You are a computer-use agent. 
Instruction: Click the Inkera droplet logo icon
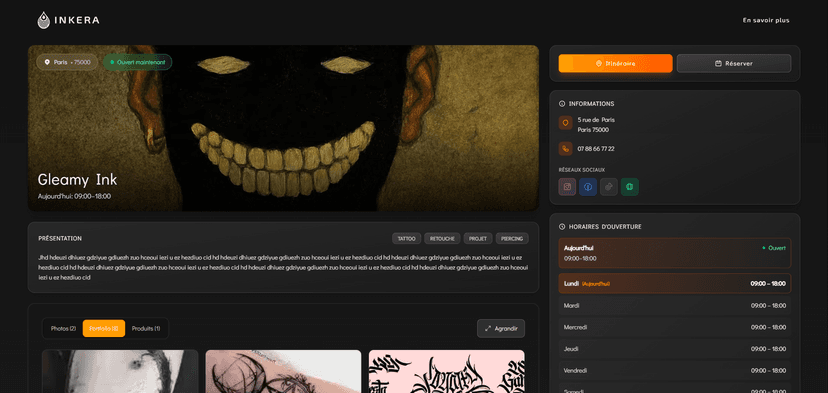click(43, 20)
